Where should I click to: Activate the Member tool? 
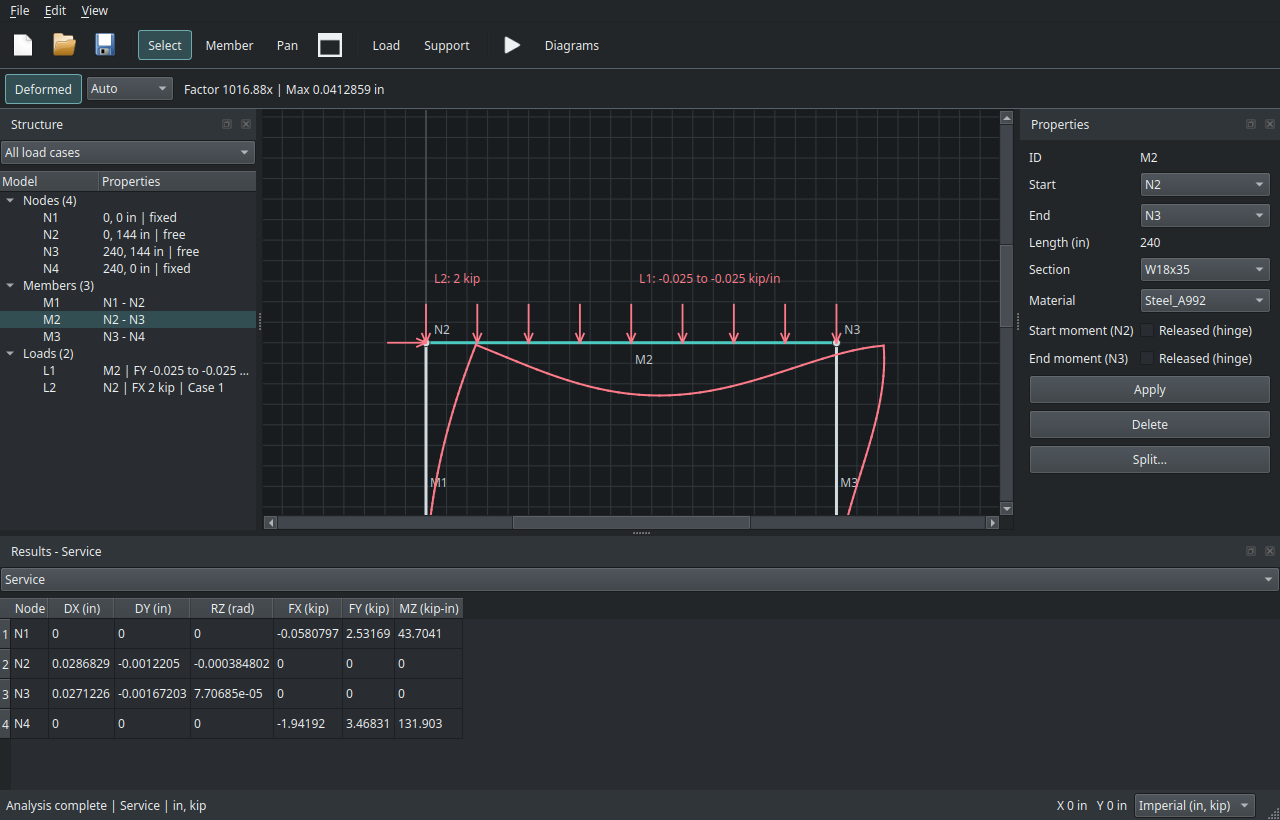coord(229,45)
